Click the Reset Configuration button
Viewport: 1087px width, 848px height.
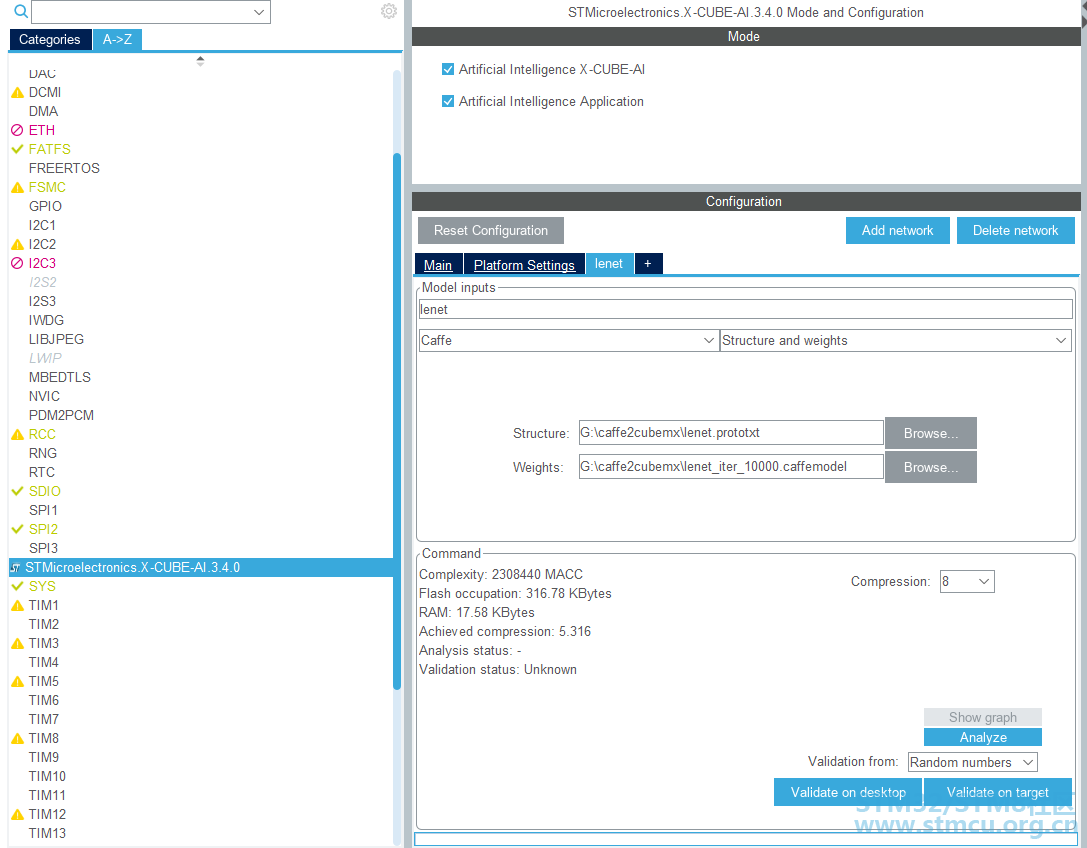(x=491, y=230)
